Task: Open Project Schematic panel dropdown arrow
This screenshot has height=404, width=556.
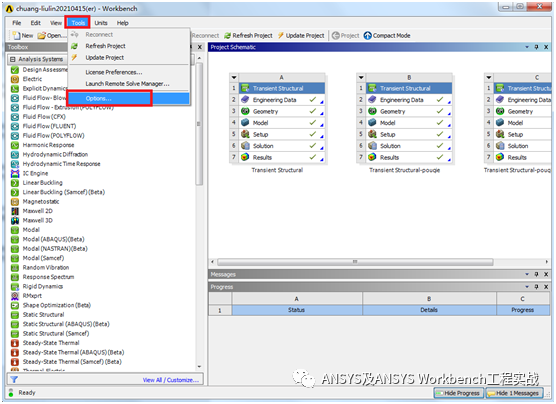Action: (x=527, y=47)
